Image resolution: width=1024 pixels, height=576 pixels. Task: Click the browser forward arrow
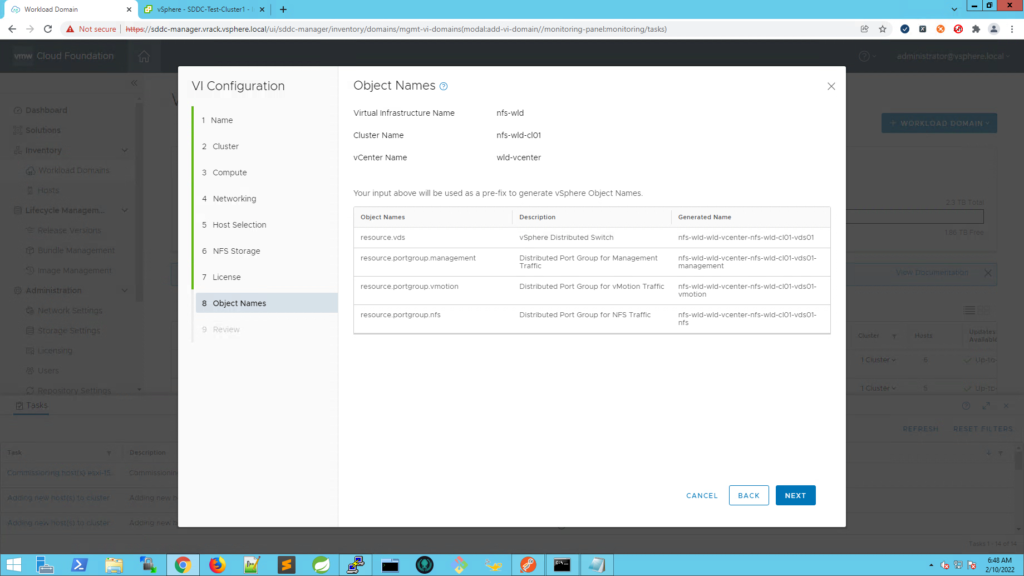coord(30,29)
